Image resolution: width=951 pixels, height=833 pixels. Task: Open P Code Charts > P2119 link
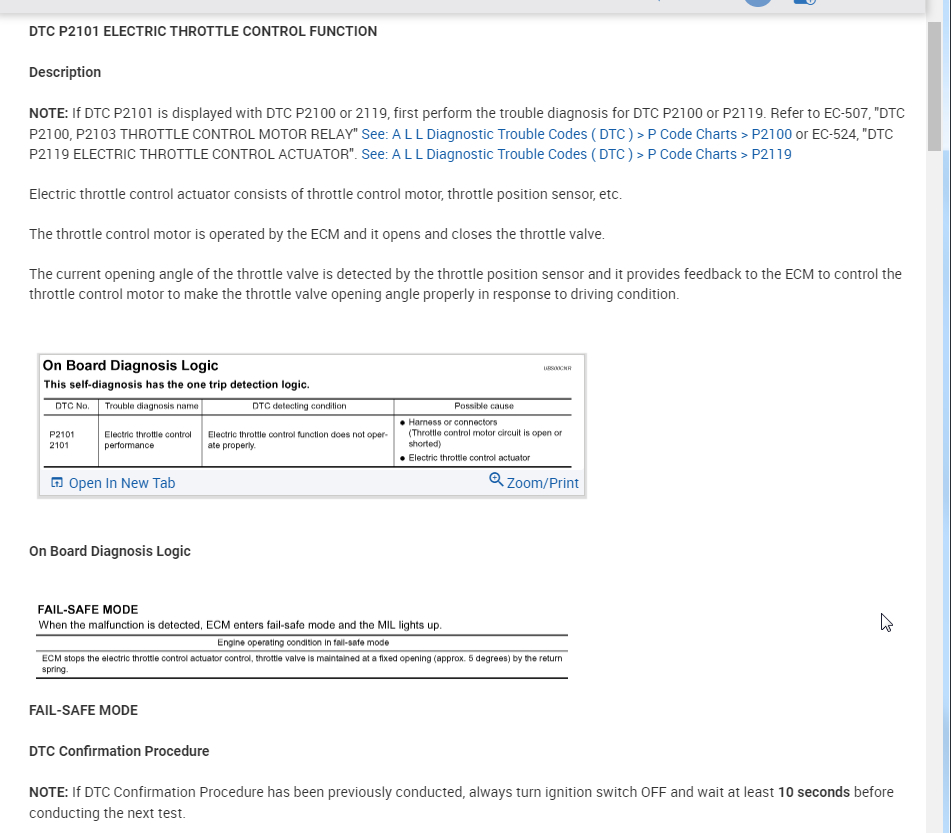[x=576, y=155]
